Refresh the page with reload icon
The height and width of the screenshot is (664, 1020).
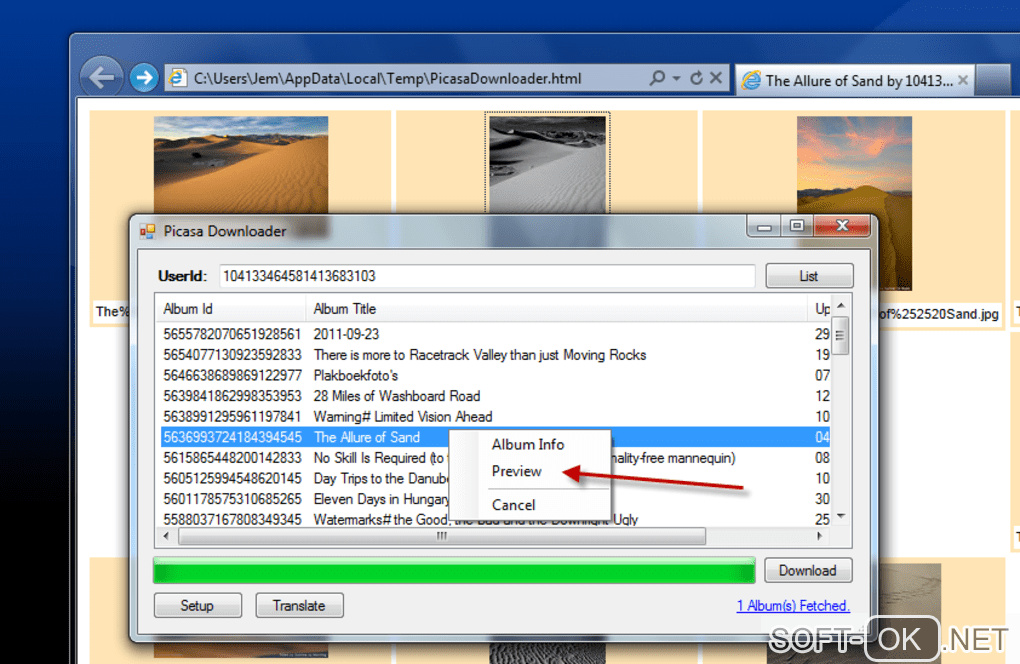point(696,78)
